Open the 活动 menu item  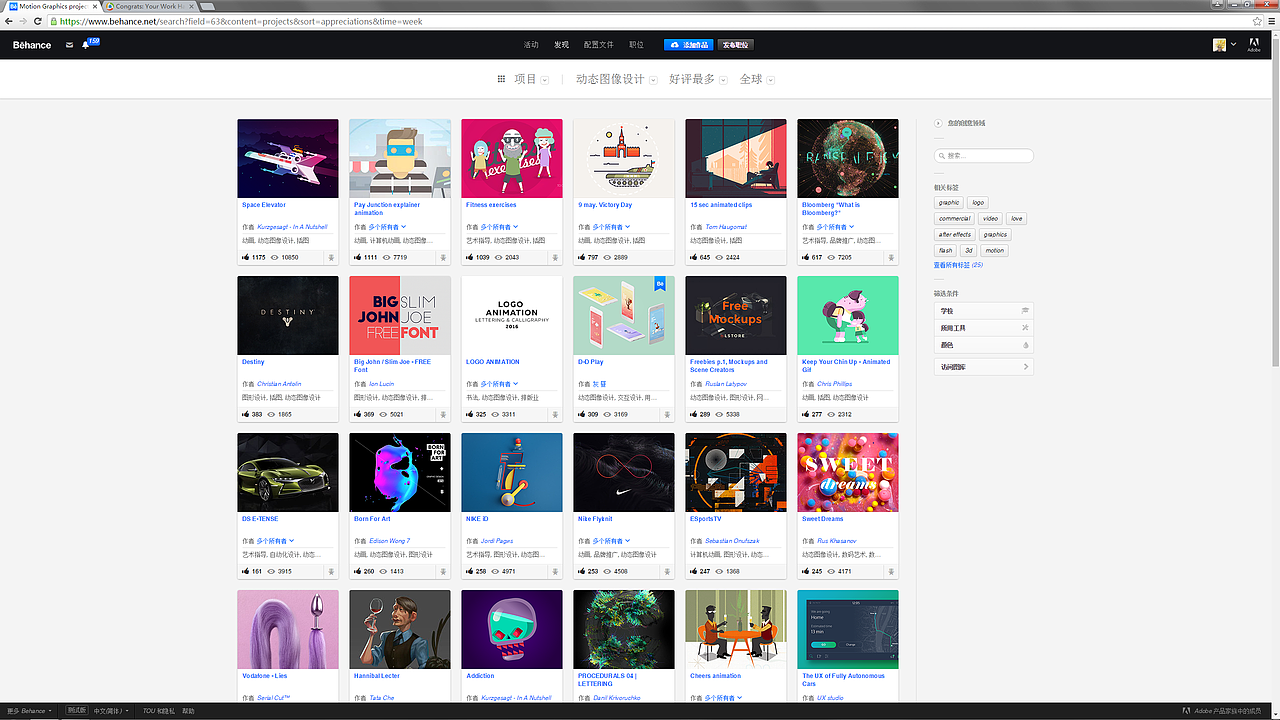pyautogui.click(x=531, y=45)
